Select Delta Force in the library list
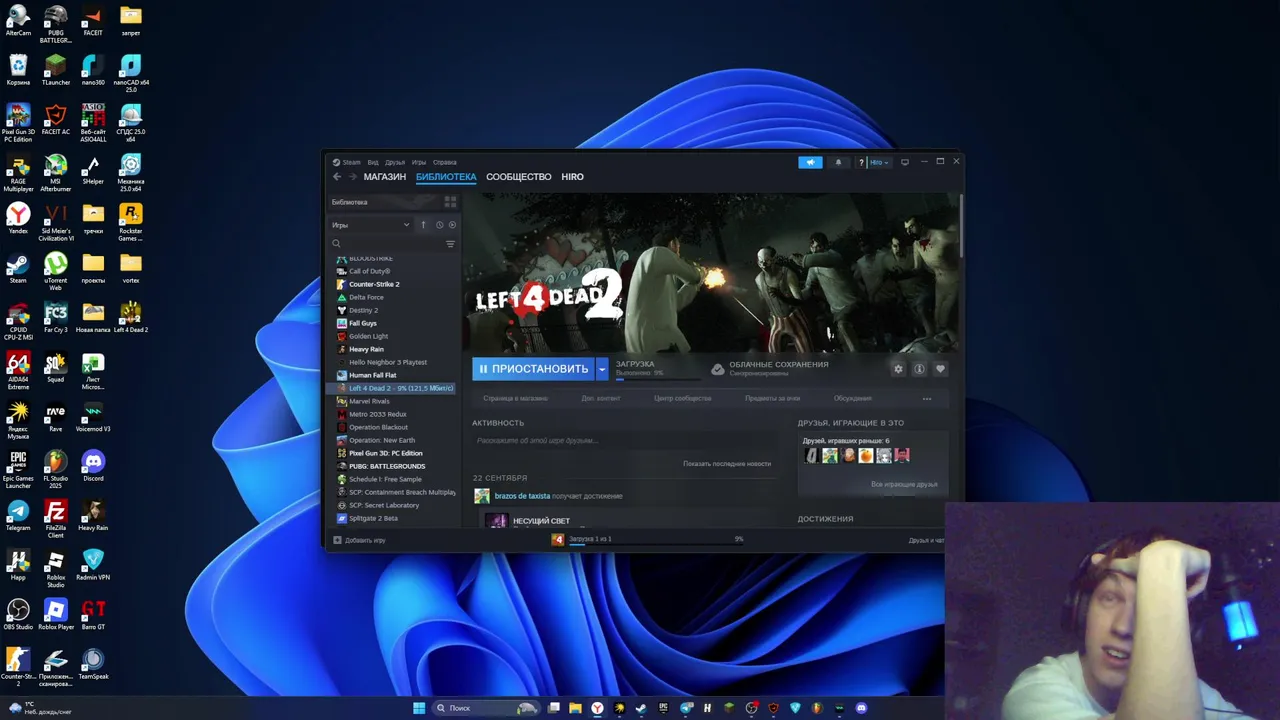1280x720 pixels. pos(366,297)
